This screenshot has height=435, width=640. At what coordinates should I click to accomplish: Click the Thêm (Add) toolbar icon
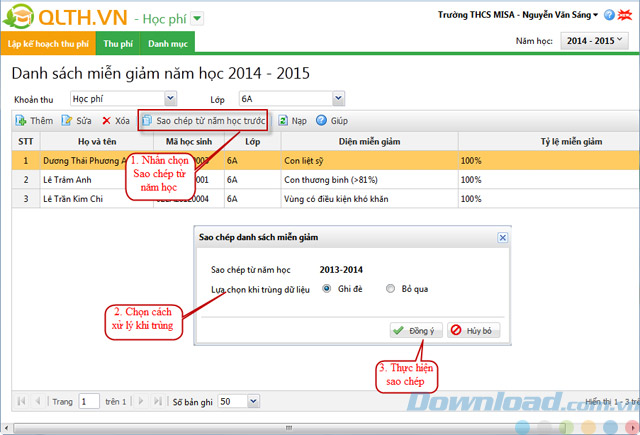point(20,120)
